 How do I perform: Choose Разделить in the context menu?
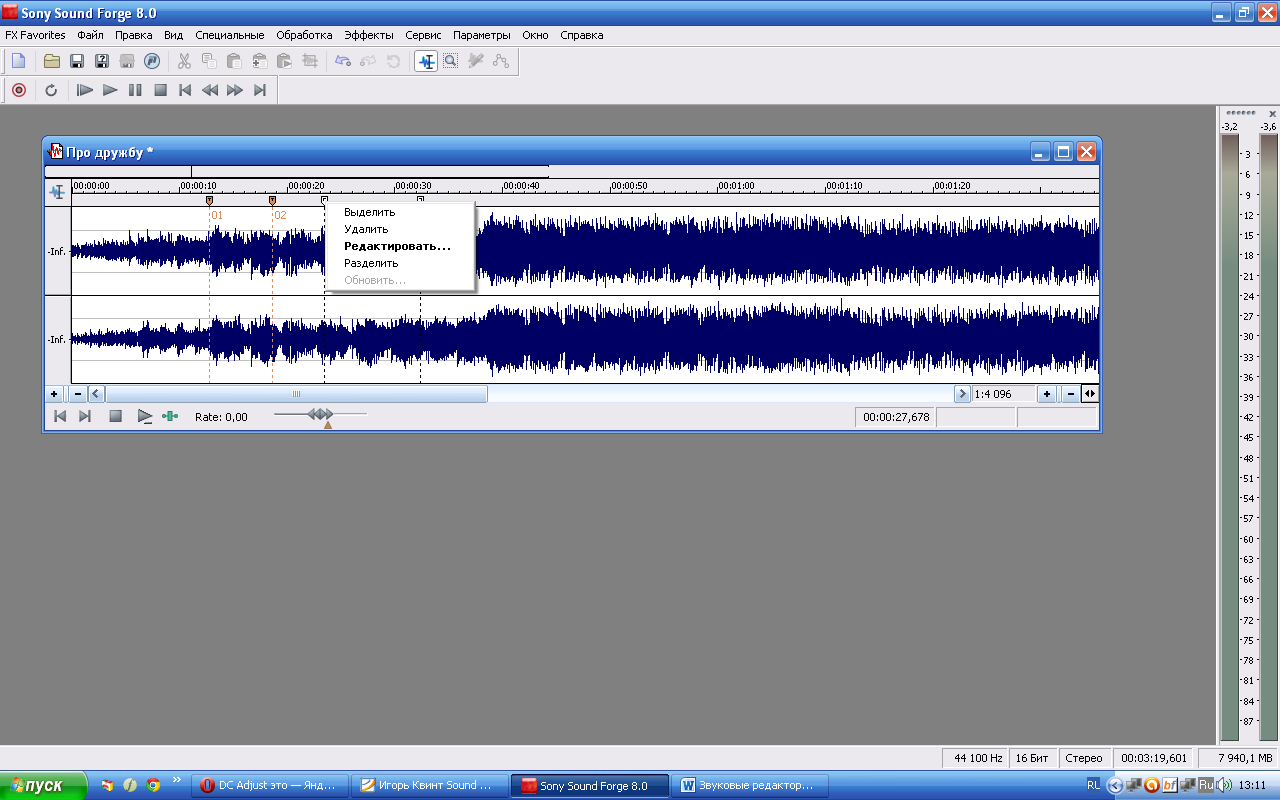coord(400,263)
